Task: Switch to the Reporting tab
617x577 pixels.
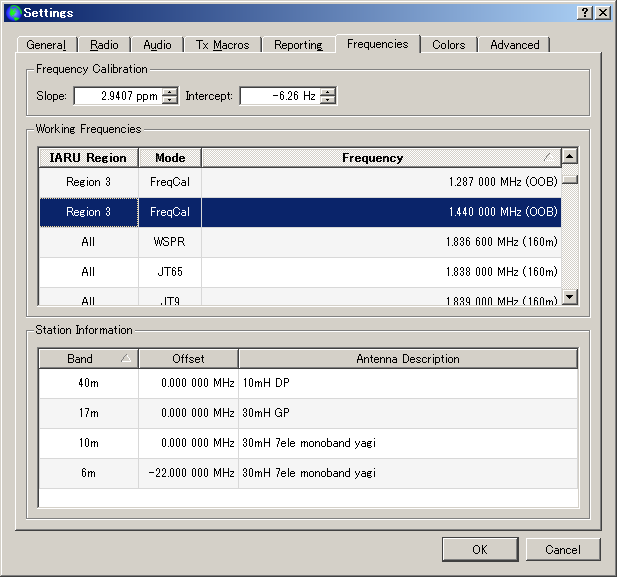Action: [x=299, y=45]
